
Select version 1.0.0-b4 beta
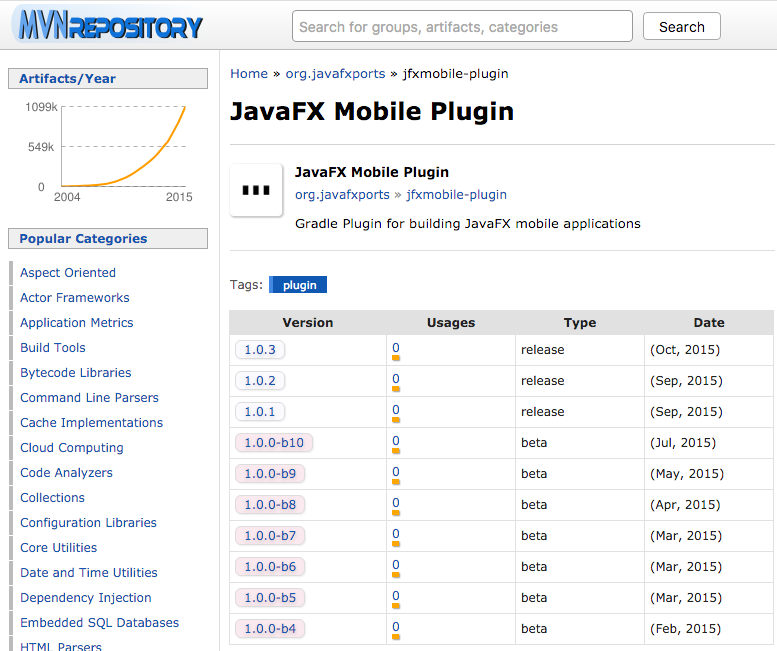point(270,629)
